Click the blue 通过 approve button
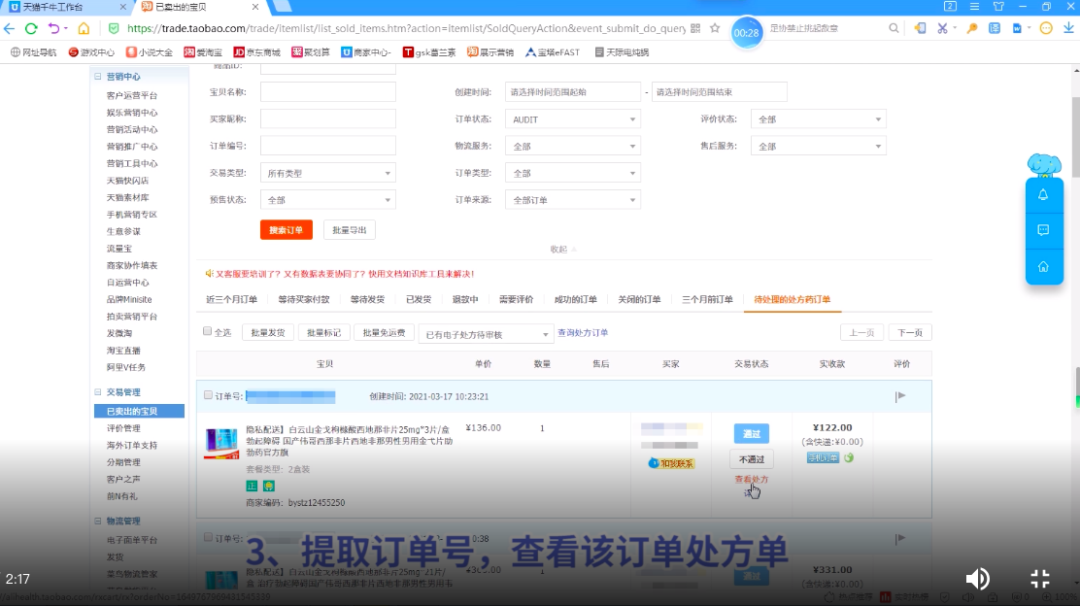The image size is (1080, 606). click(x=751, y=434)
